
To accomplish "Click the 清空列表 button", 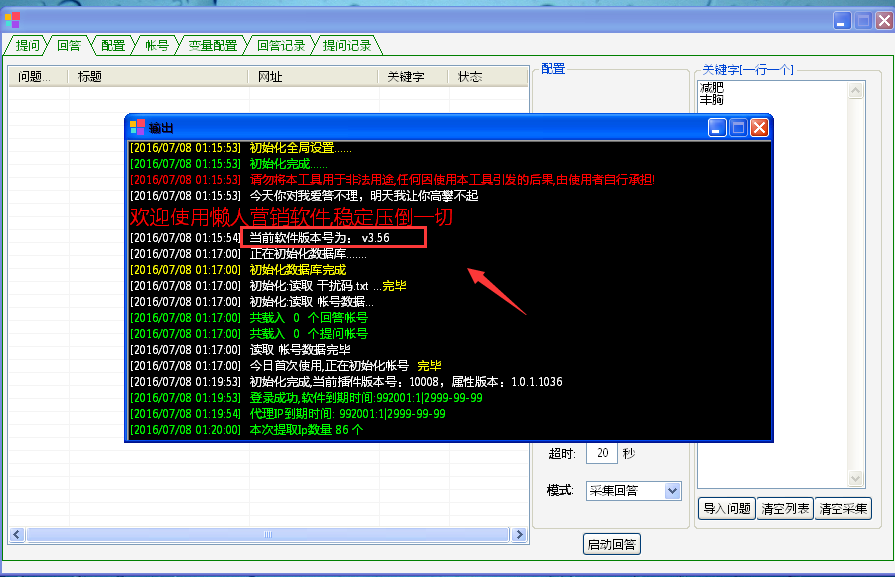I will tap(785, 508).
